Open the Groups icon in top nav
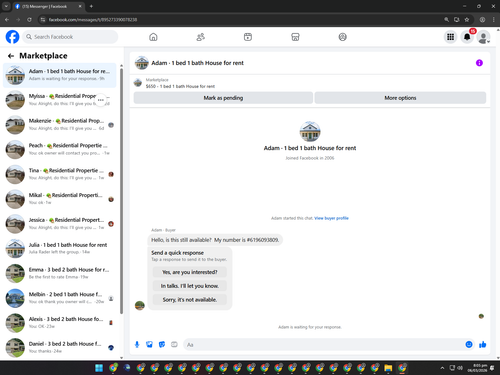The height and width of the screenshot is (375, 500). 343,37
